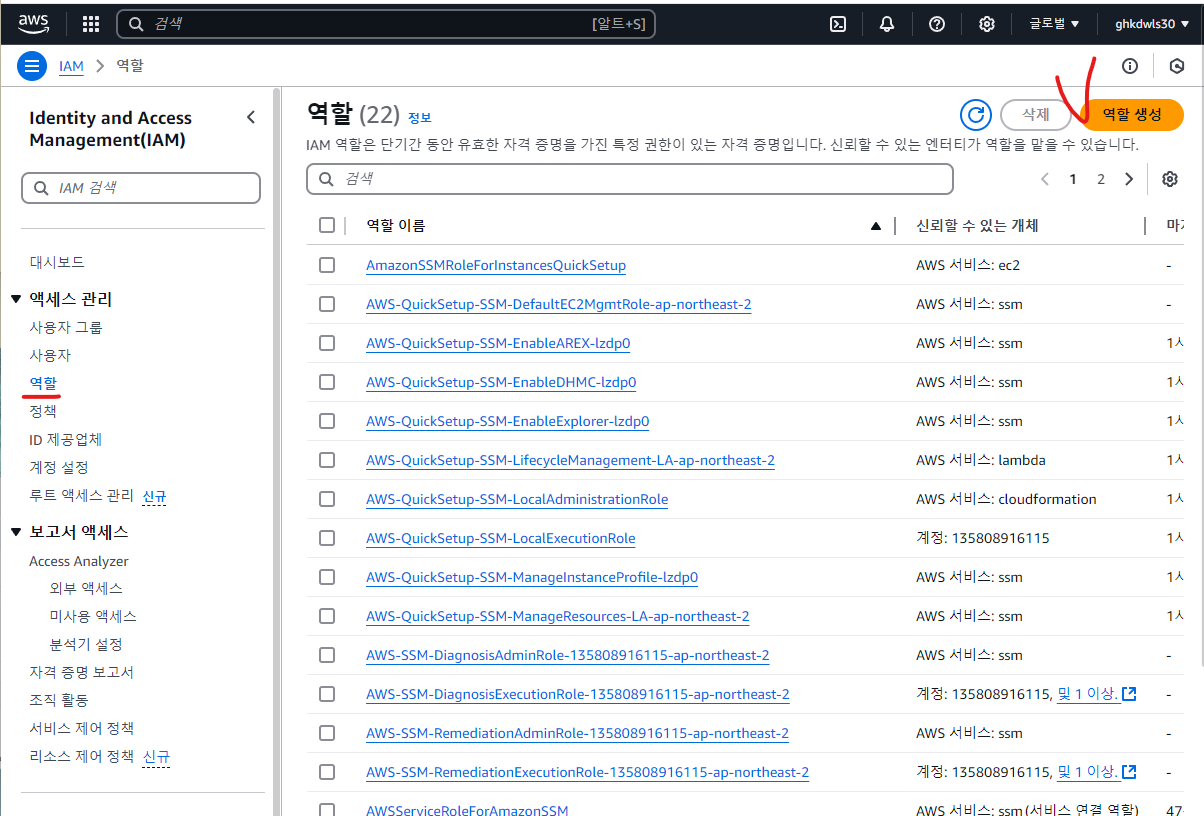Open ID 제공업체 in the sidebar
The height and width of the screenshot is (816, 1204).
point(66,439)
